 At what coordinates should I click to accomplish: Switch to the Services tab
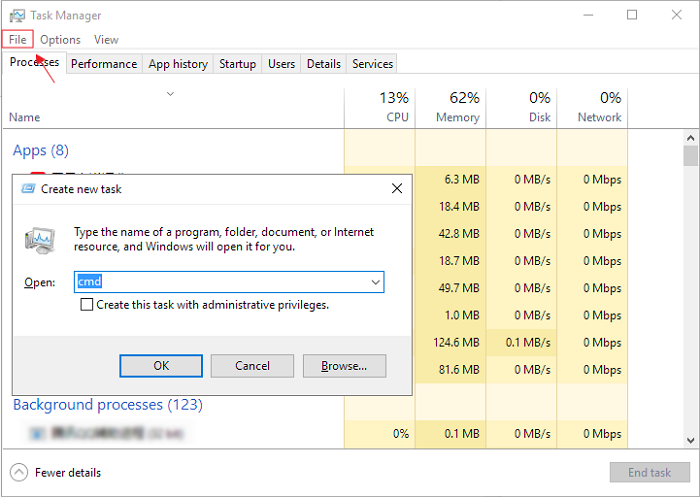(x=372, y=64)
